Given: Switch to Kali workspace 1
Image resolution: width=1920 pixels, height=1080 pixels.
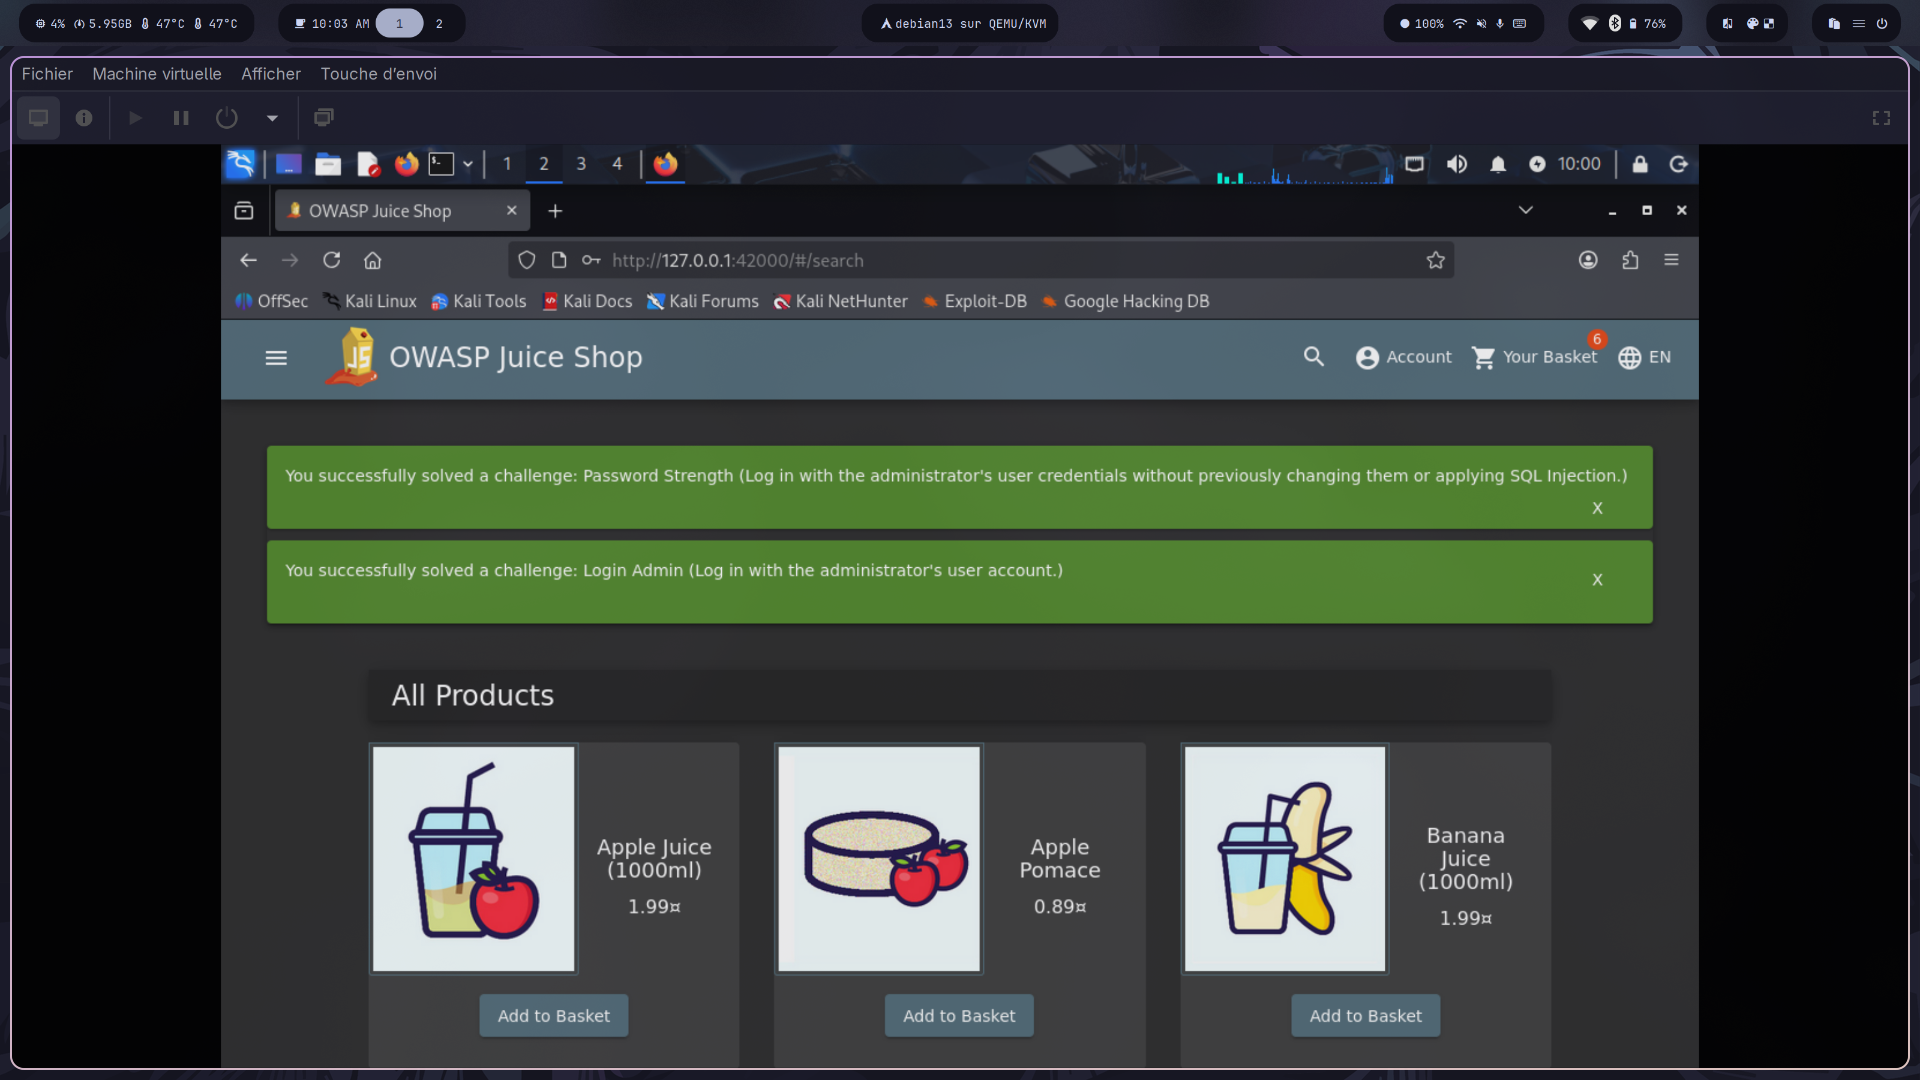Looking at the screenshot, I should 507,164.
